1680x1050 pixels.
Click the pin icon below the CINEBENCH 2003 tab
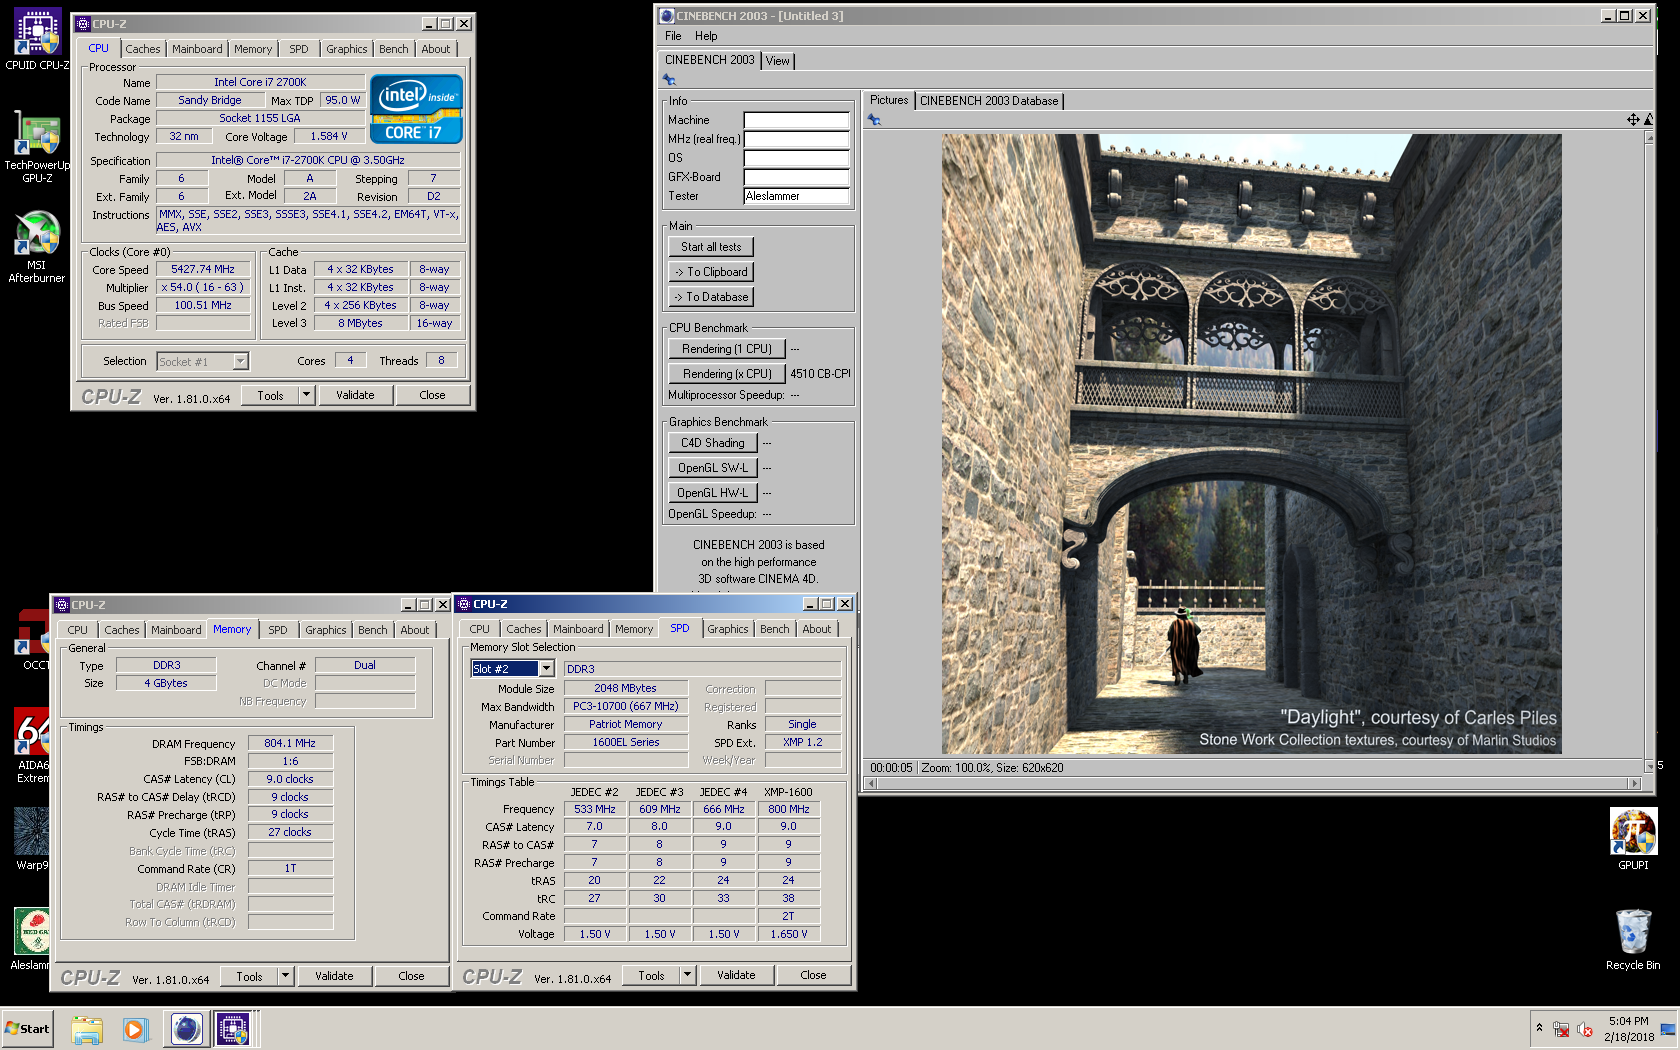tap(669, 80)
